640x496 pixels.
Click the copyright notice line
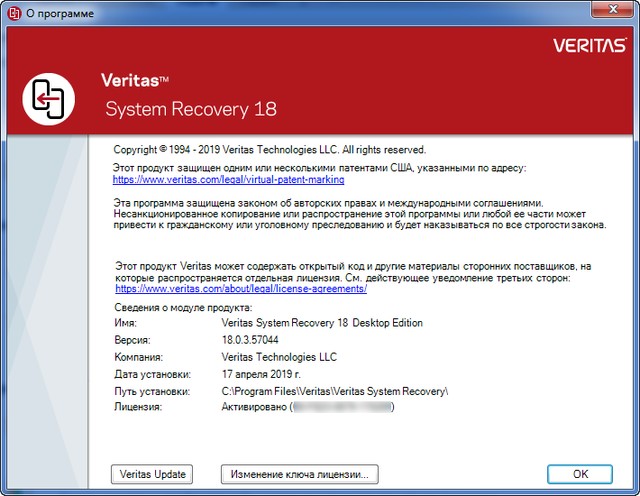pos(269,149)
